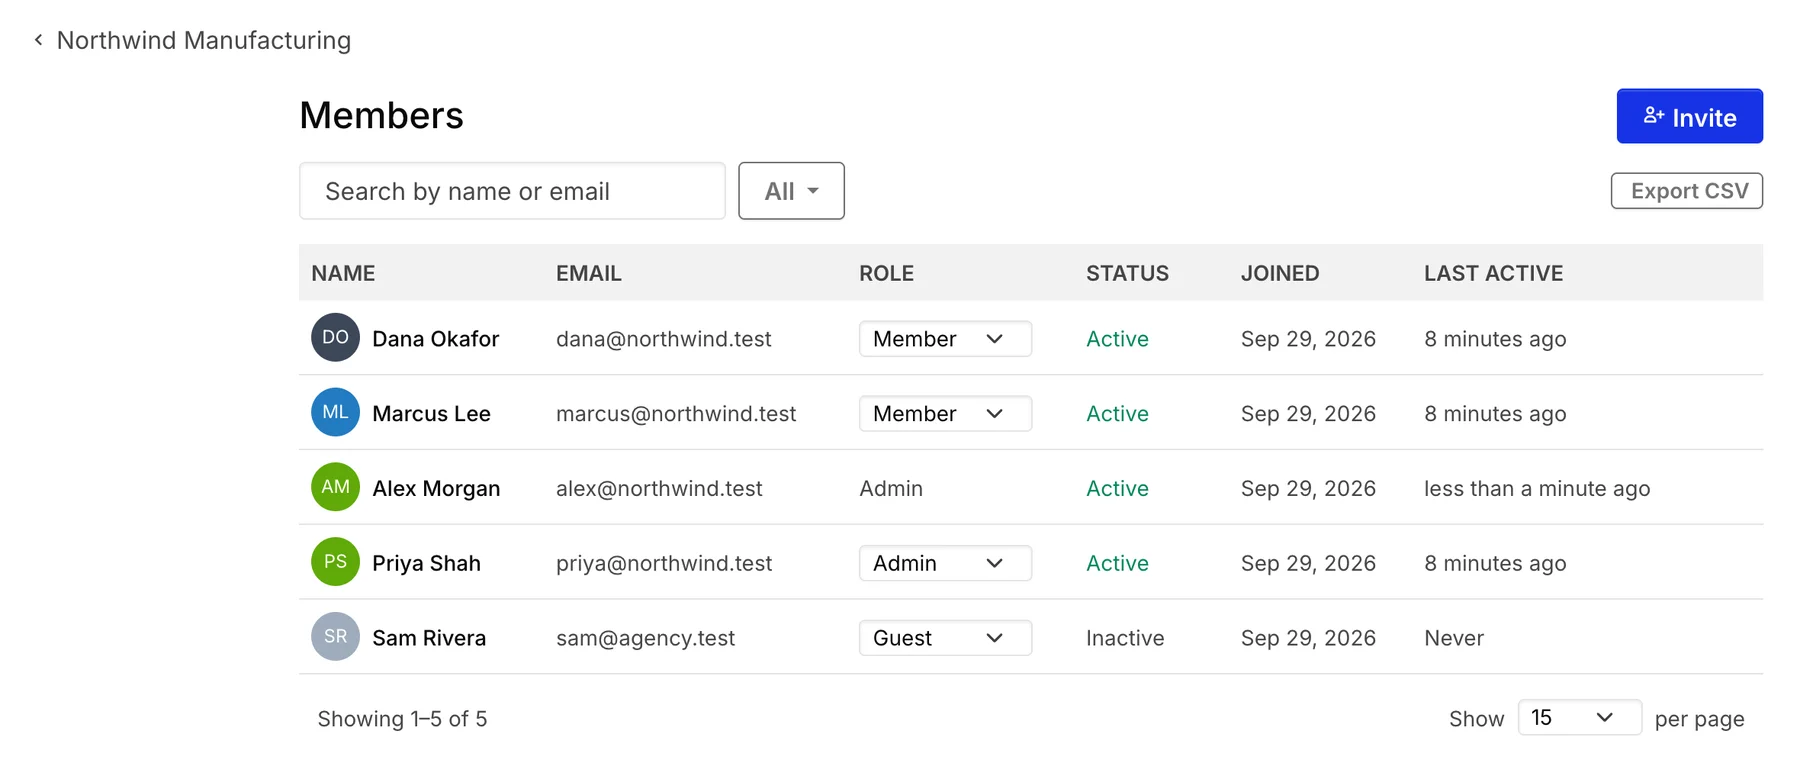Click the "less than a minute ago" cell
Screen dimensions: 1800x763
tap(1537, 488)
